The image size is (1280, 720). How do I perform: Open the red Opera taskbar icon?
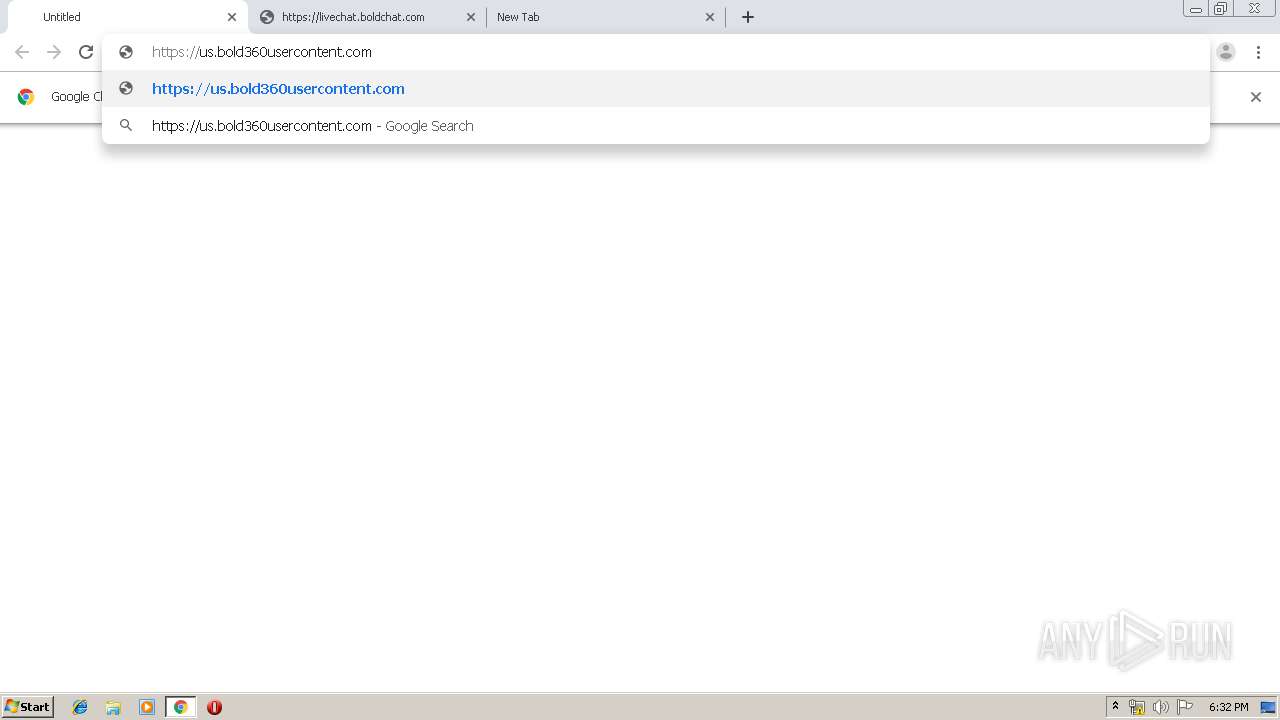pos(214,707)
